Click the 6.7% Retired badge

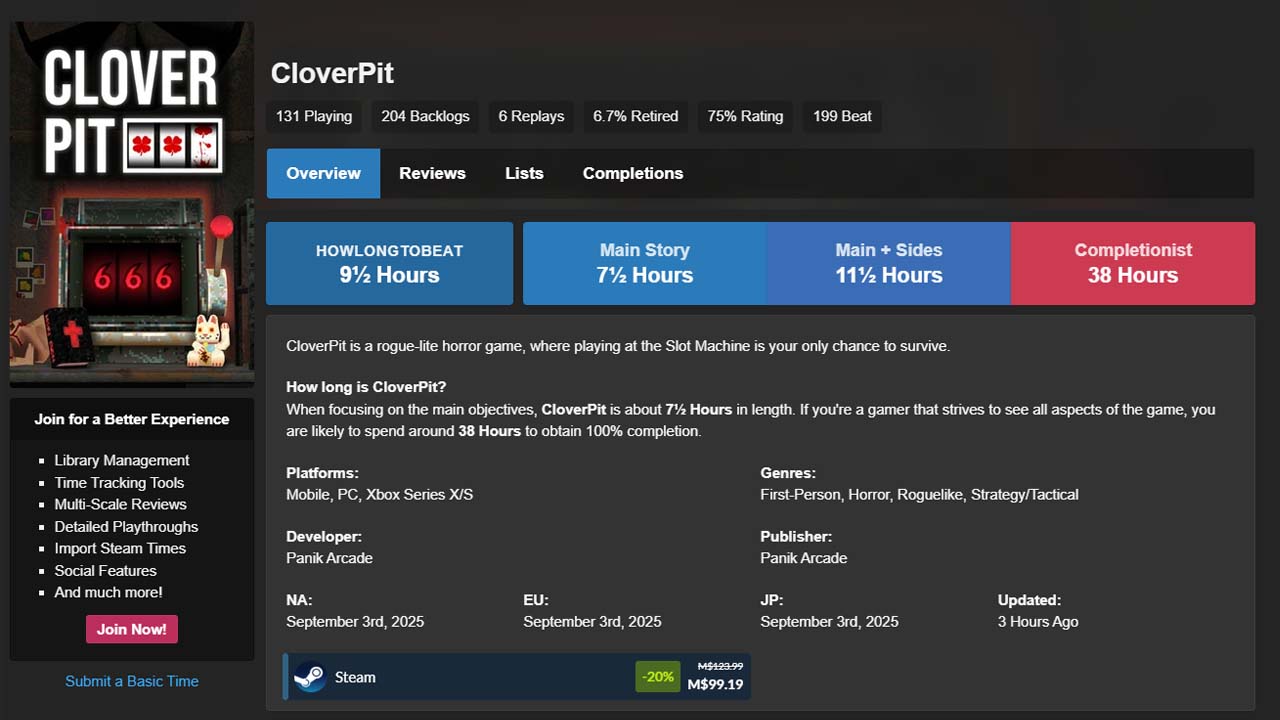point(635,116)
